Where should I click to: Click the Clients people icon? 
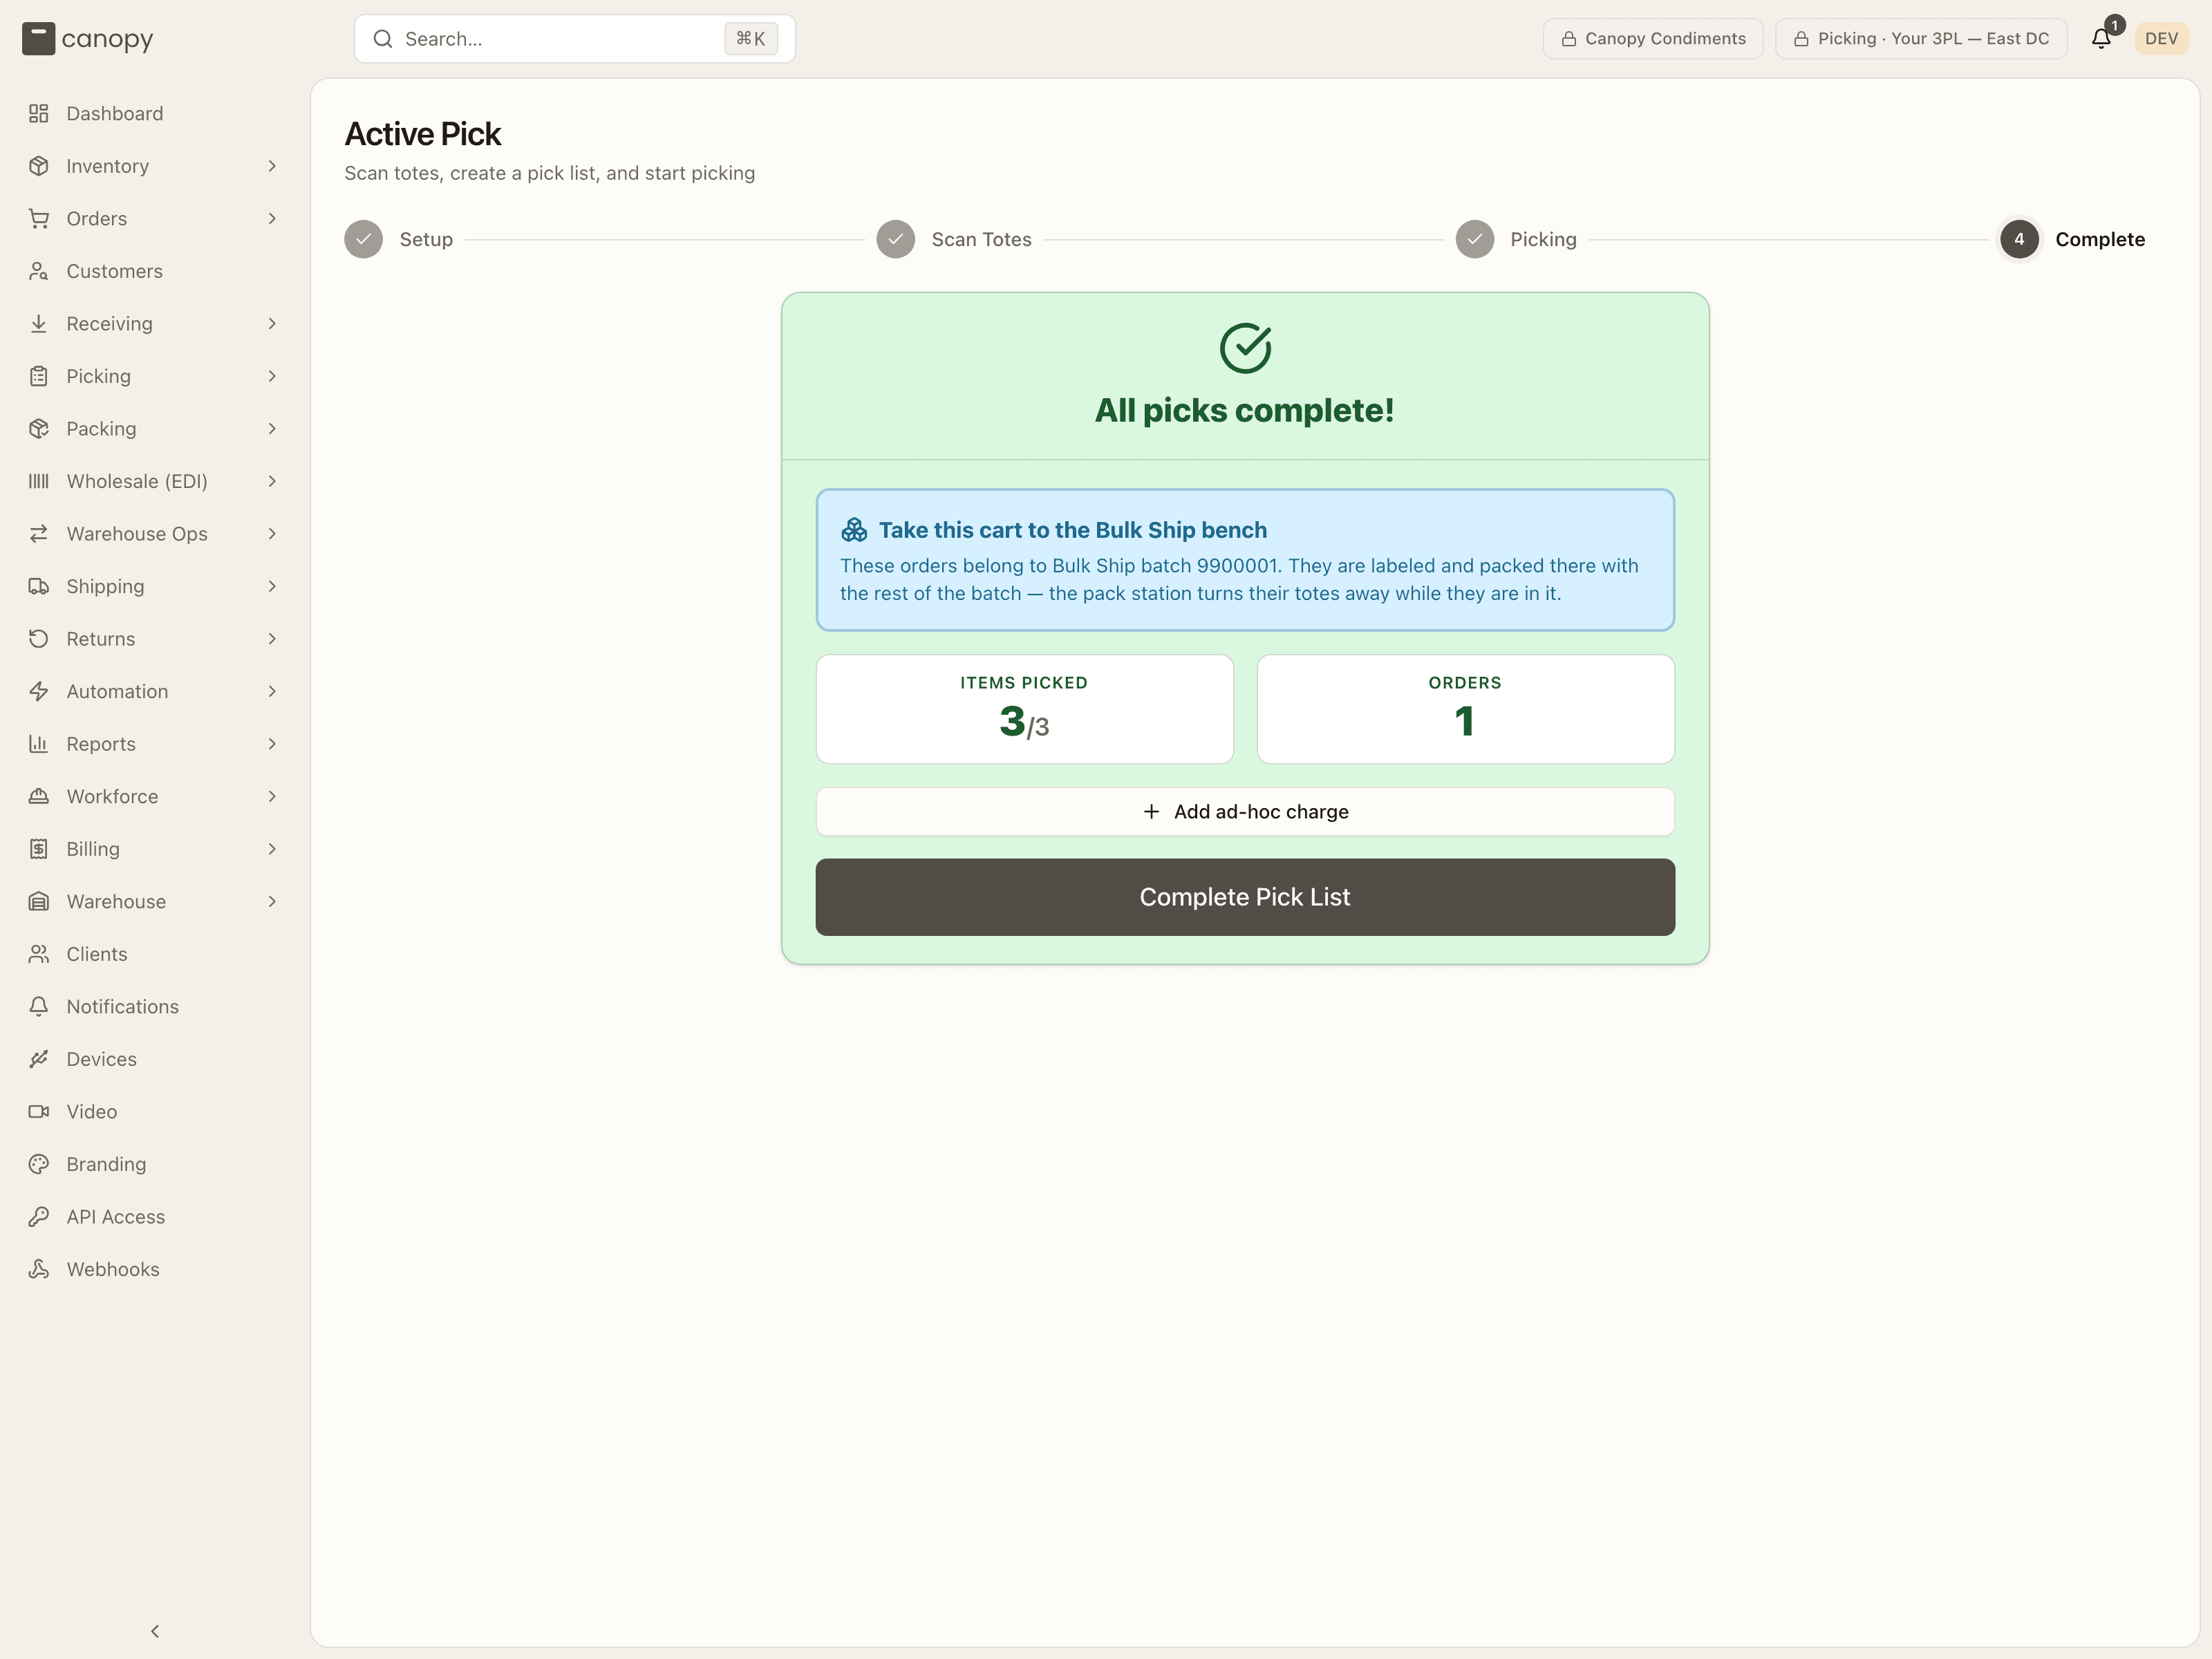pyautogui.click(x=38, y=954)
